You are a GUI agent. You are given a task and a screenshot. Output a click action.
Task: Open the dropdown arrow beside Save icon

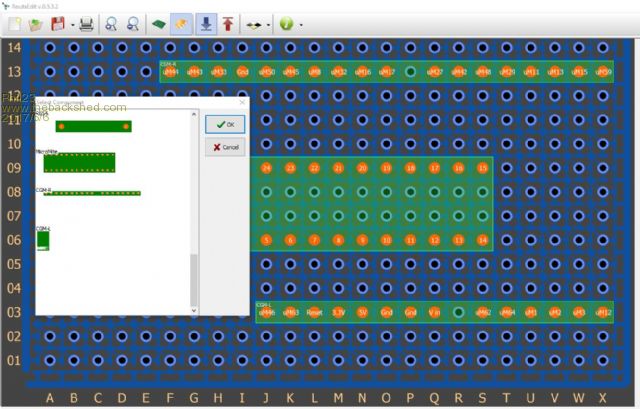(72, 24)
